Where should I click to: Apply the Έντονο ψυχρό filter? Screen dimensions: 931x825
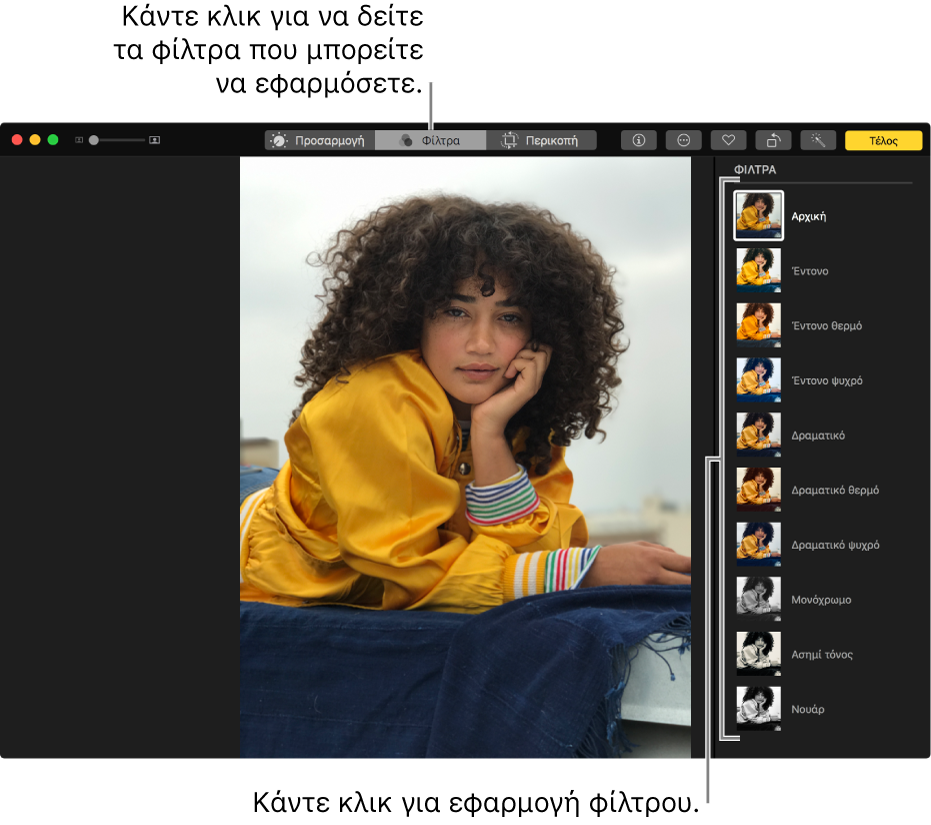point(758,381)
